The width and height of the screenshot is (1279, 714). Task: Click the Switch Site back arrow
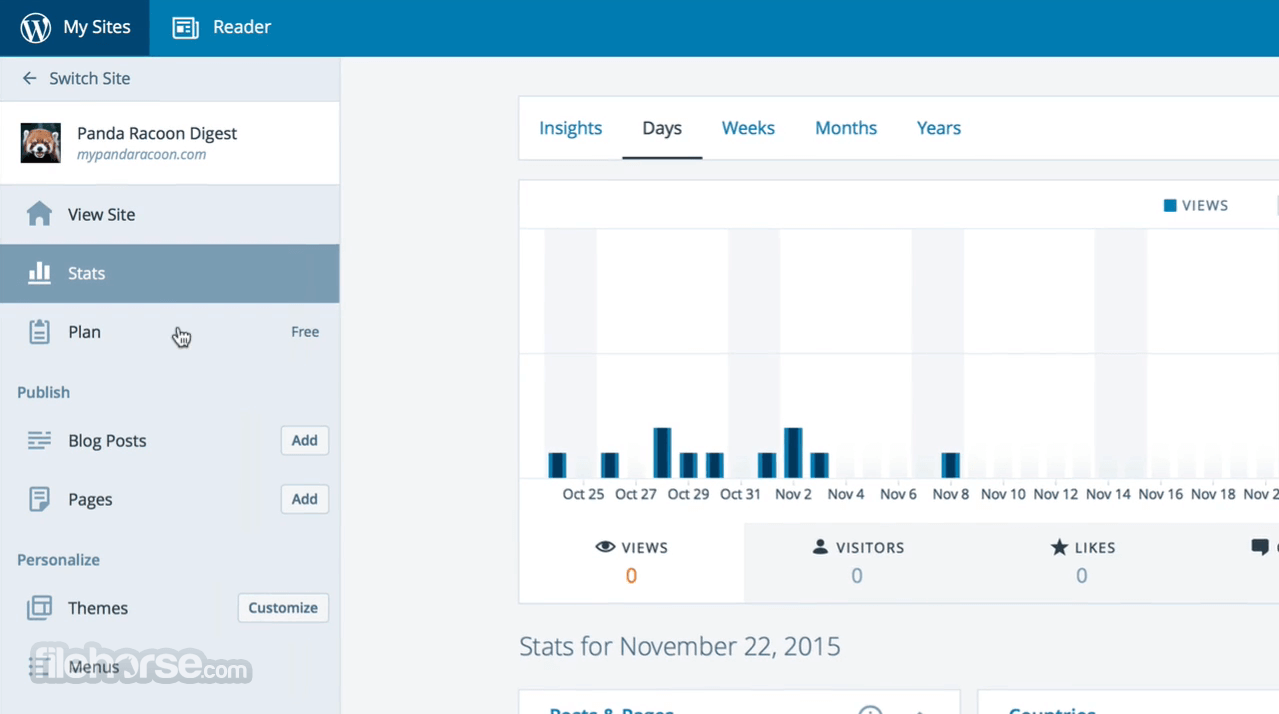[x=29, y=78]
